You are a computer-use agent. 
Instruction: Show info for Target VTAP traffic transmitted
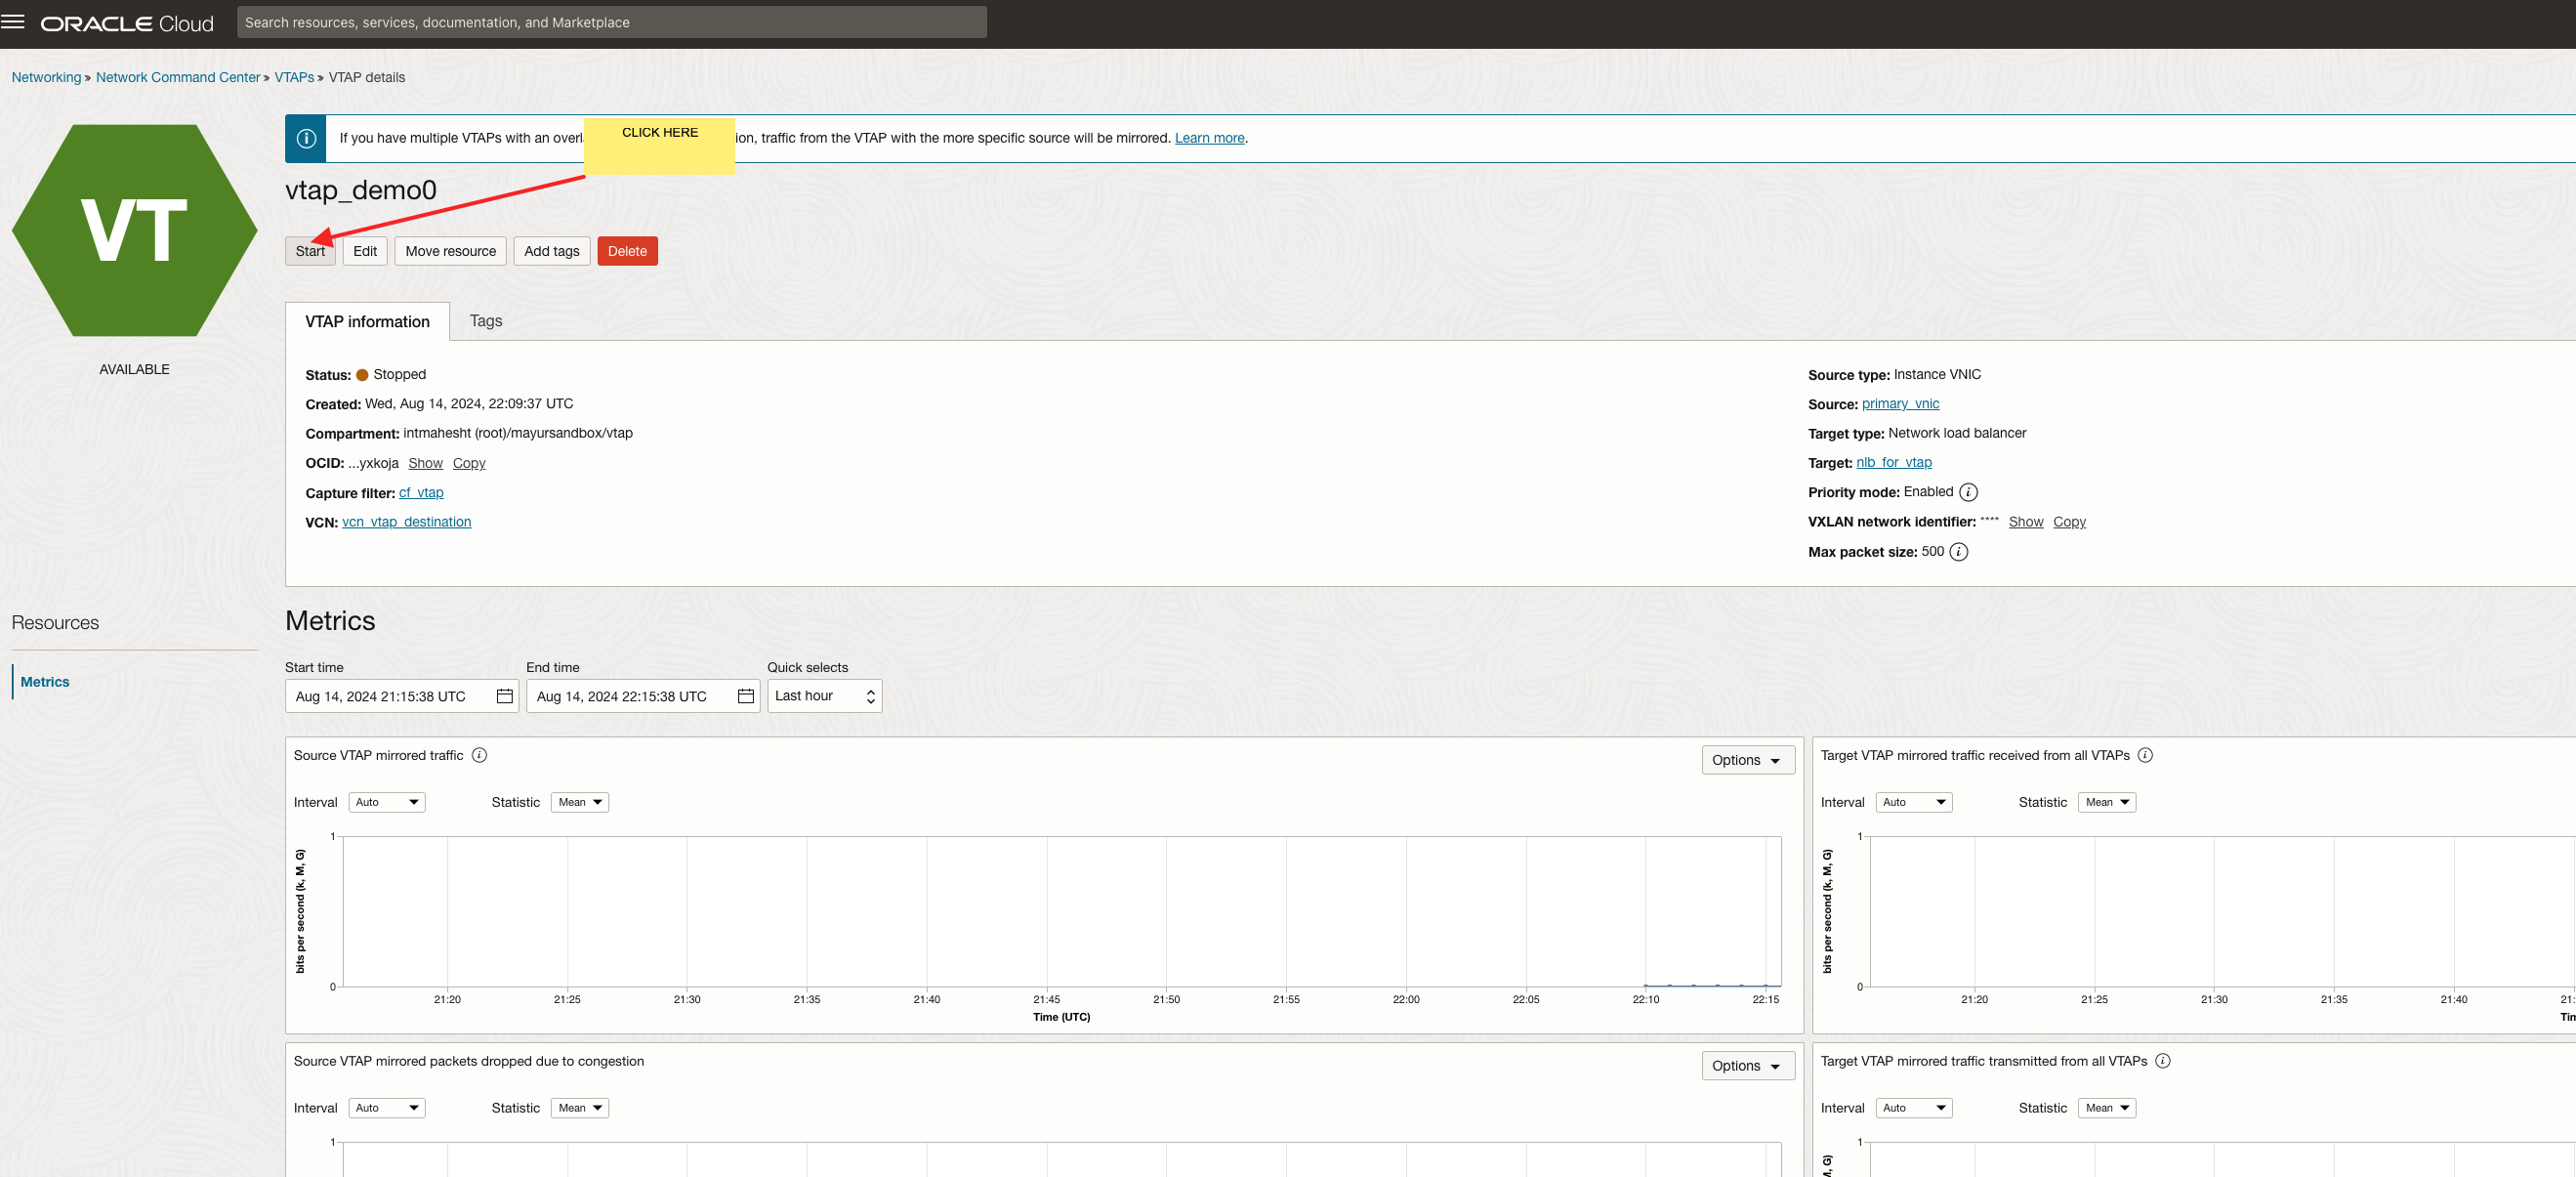(x=2163, y=1061)
